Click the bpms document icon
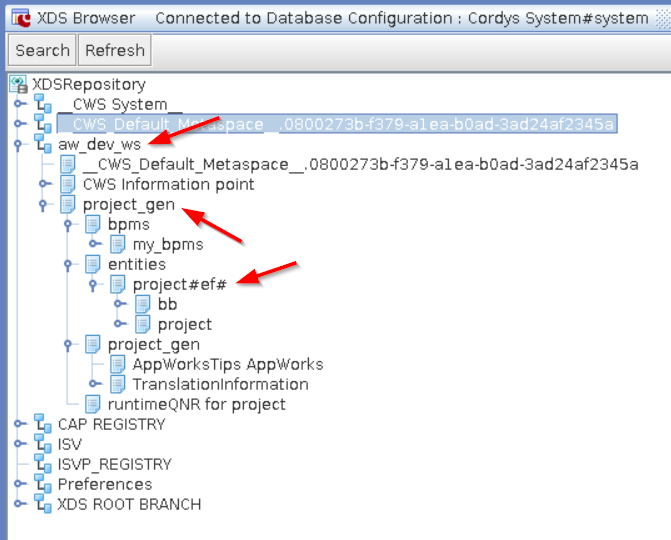The width and height of the screenshot is (671, 540). click(93, 225)
